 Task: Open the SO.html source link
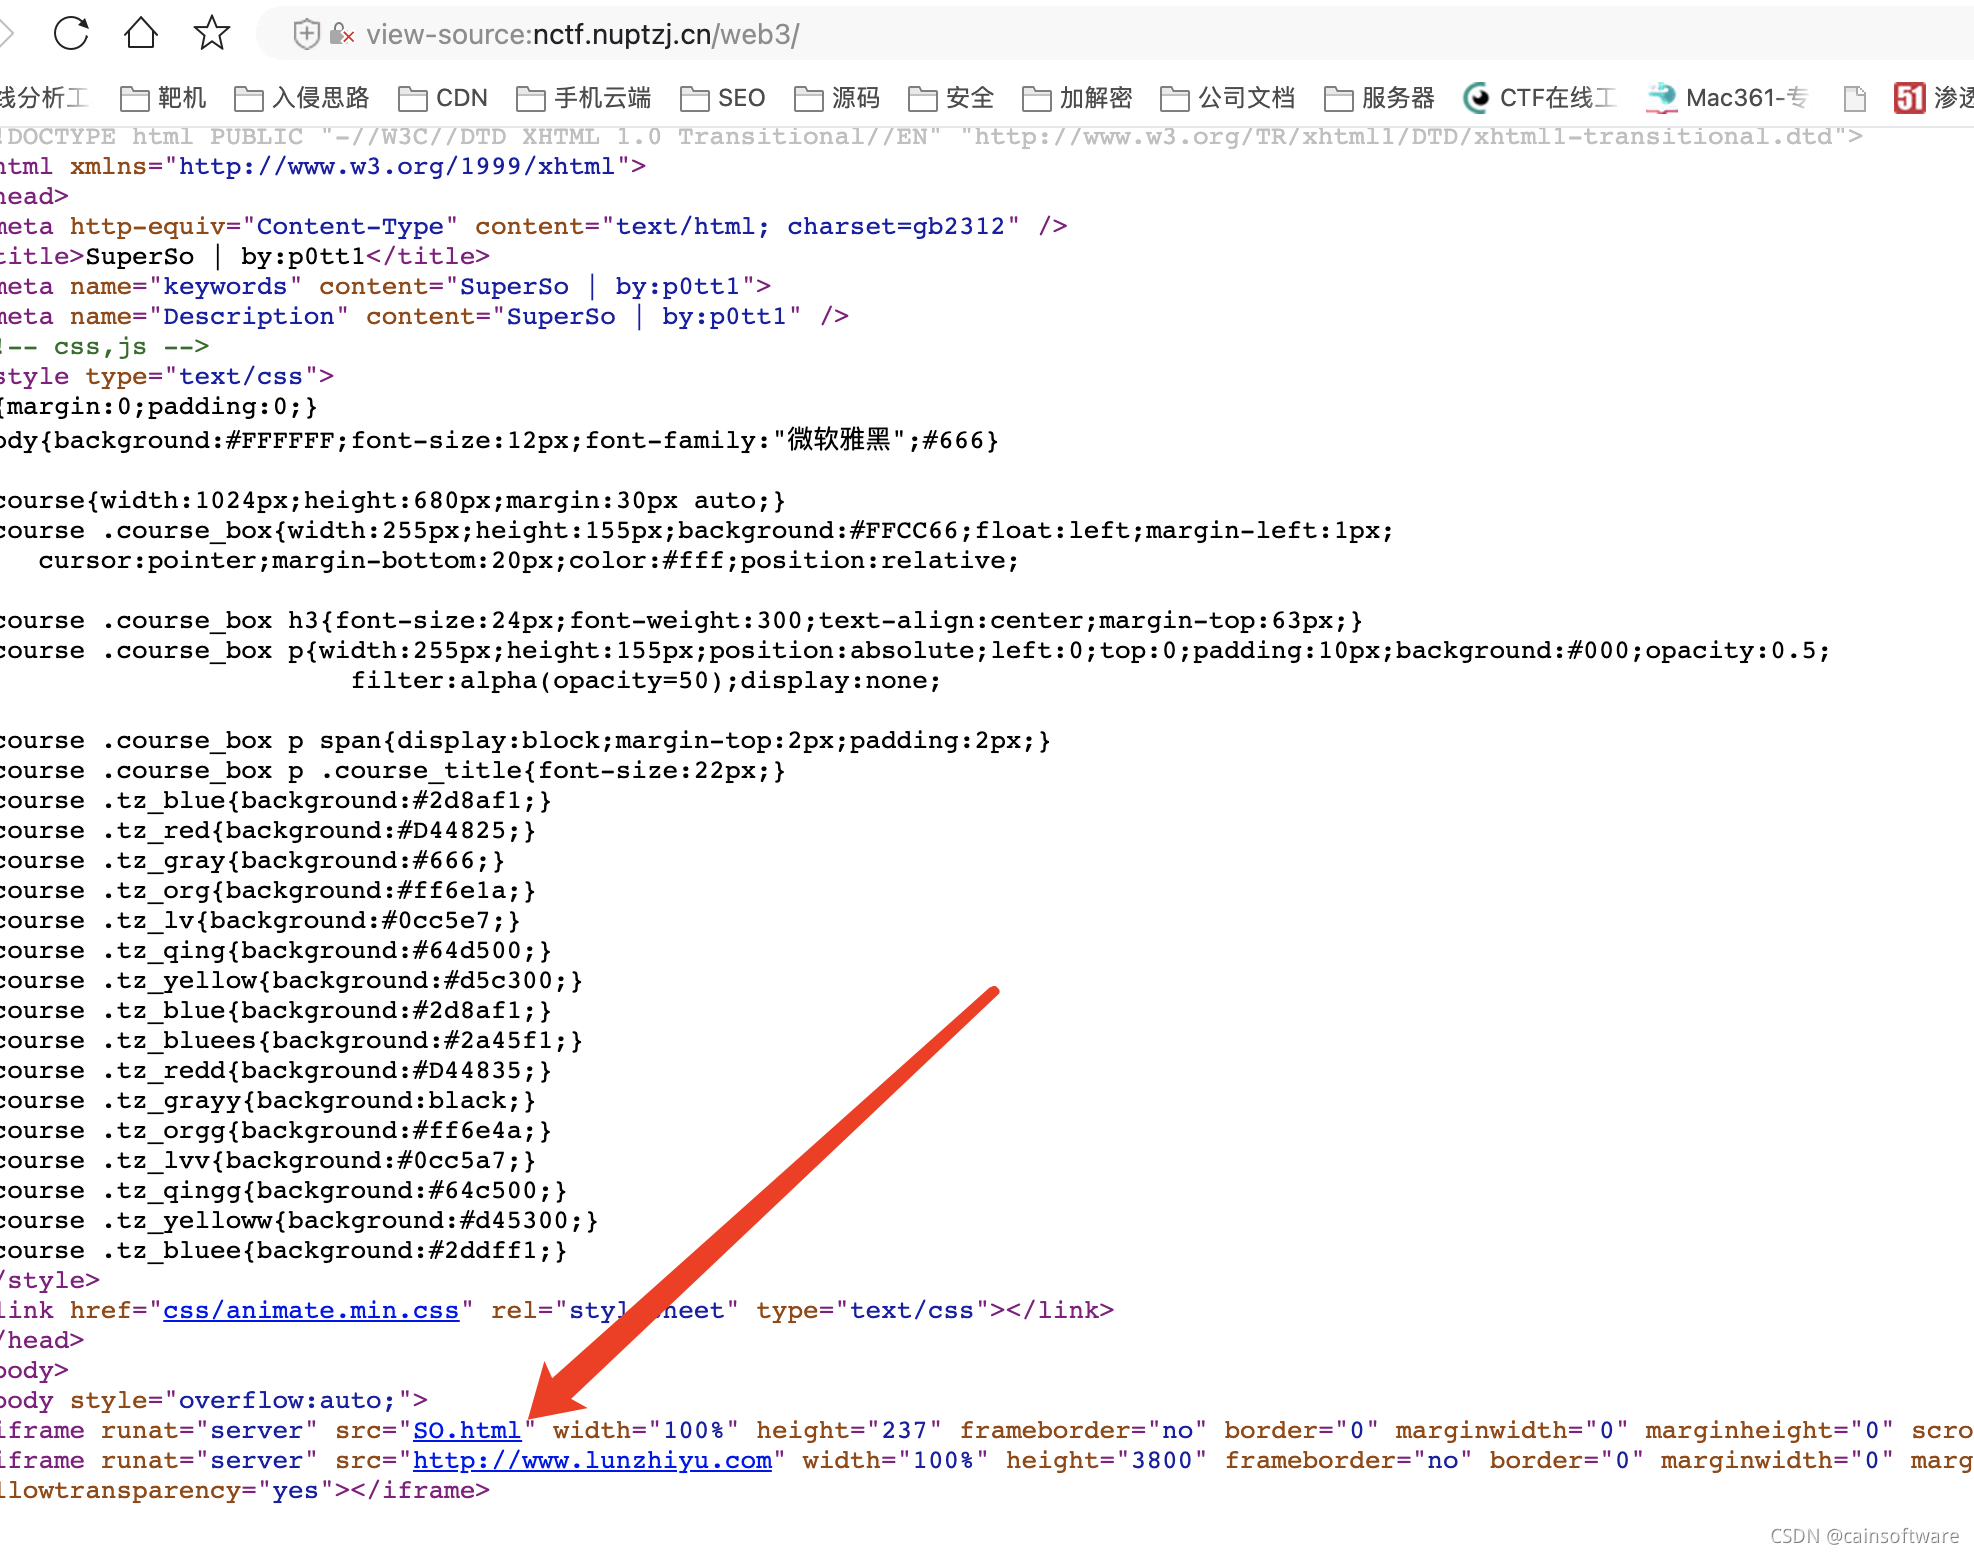467,1431
